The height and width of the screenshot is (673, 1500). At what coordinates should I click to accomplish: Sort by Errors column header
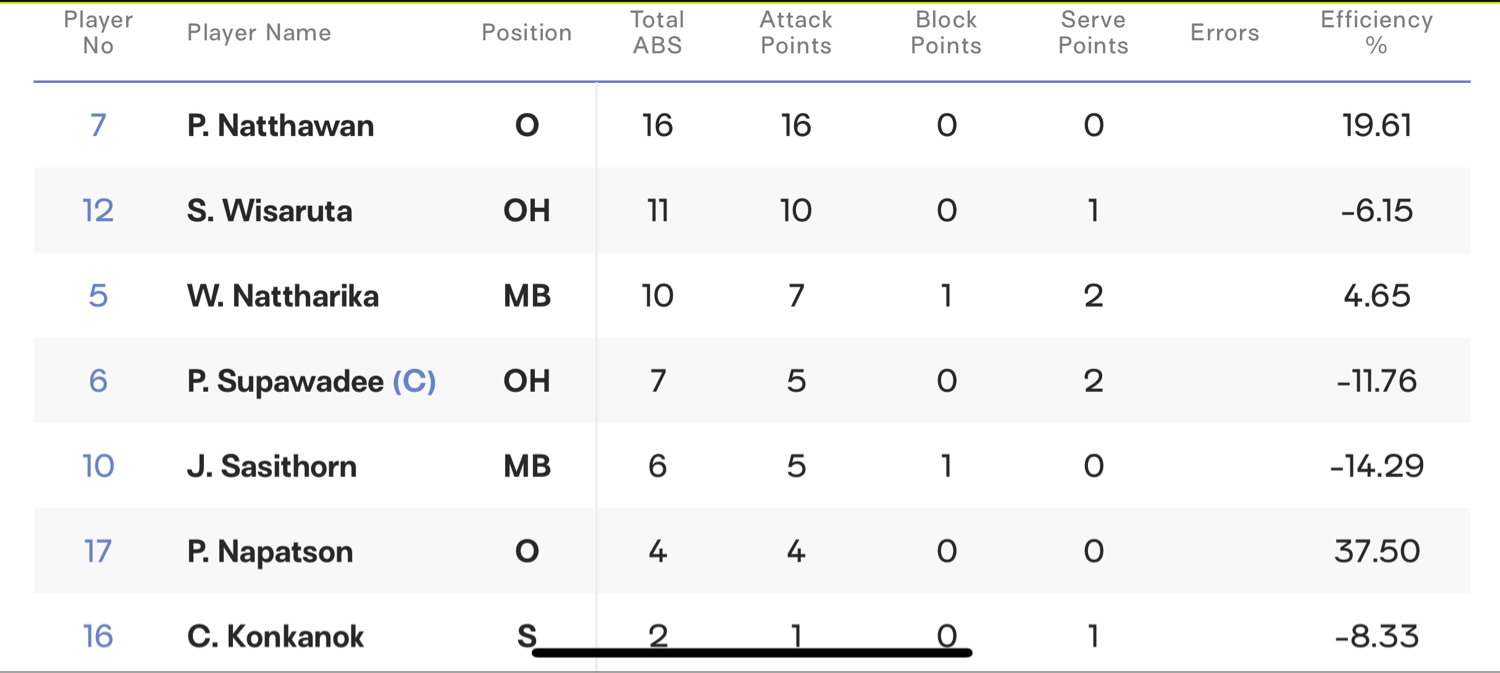tap(1224, 33)
